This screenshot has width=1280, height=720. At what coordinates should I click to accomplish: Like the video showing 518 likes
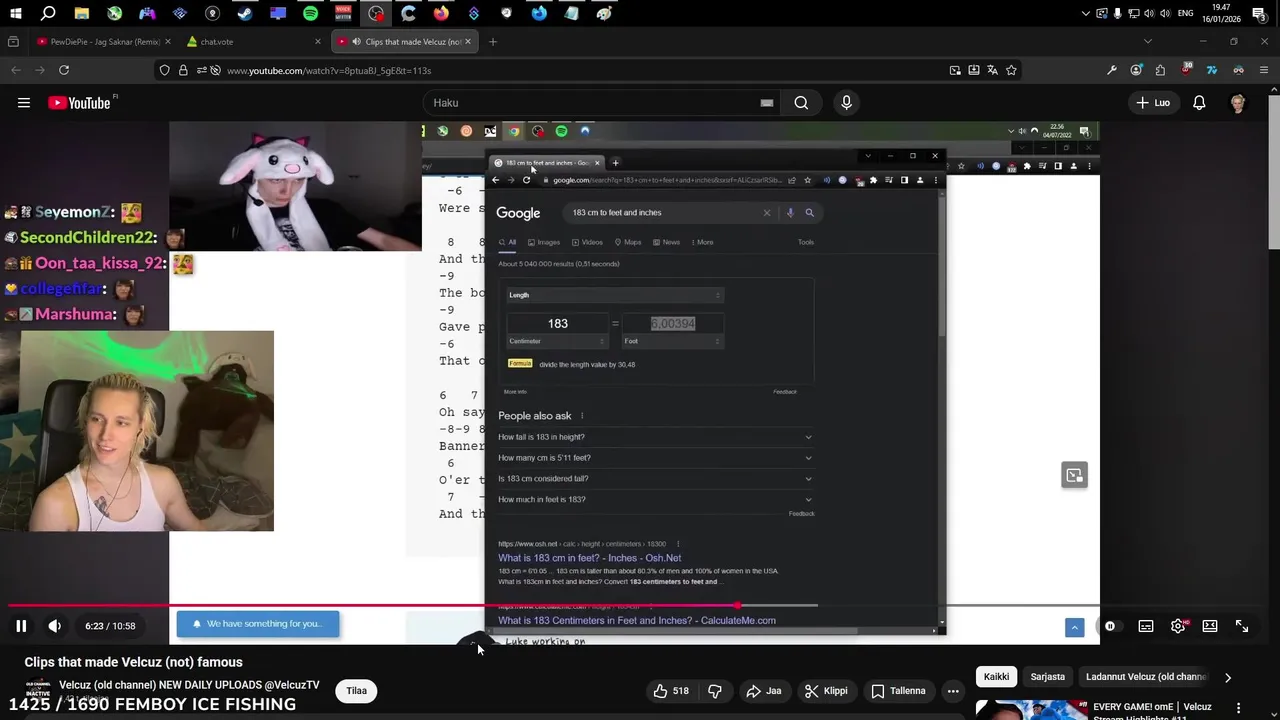click(671, 691)
